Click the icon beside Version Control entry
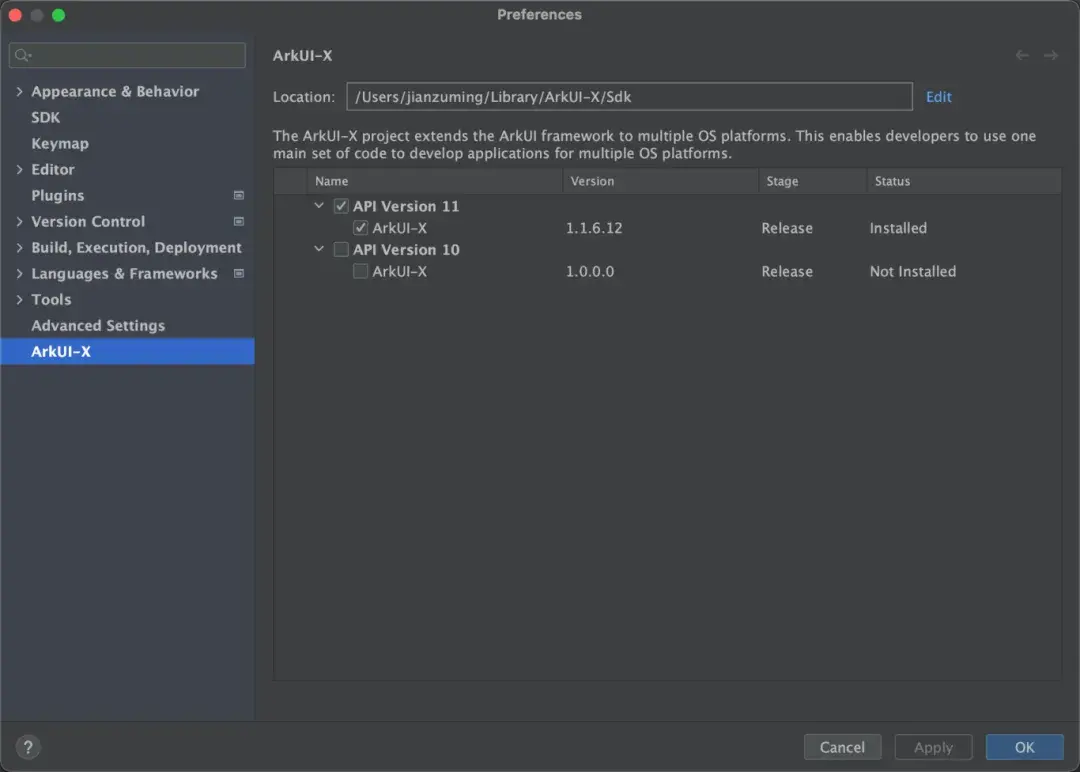 click(x=239, y=221)
